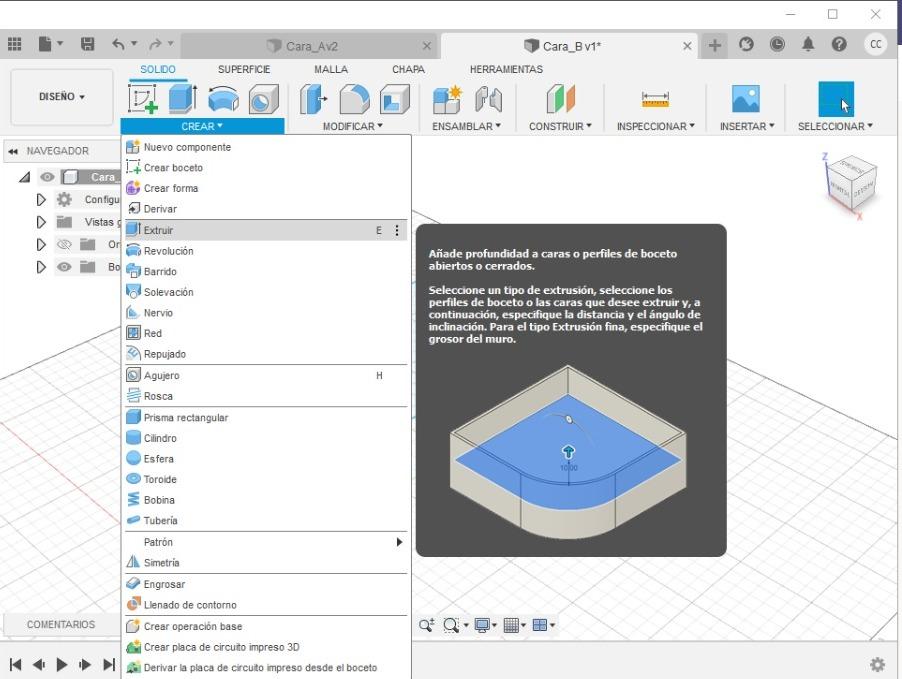
Task: Open the INSPECCIONAR dropdown menu
Action: point(656,126)
